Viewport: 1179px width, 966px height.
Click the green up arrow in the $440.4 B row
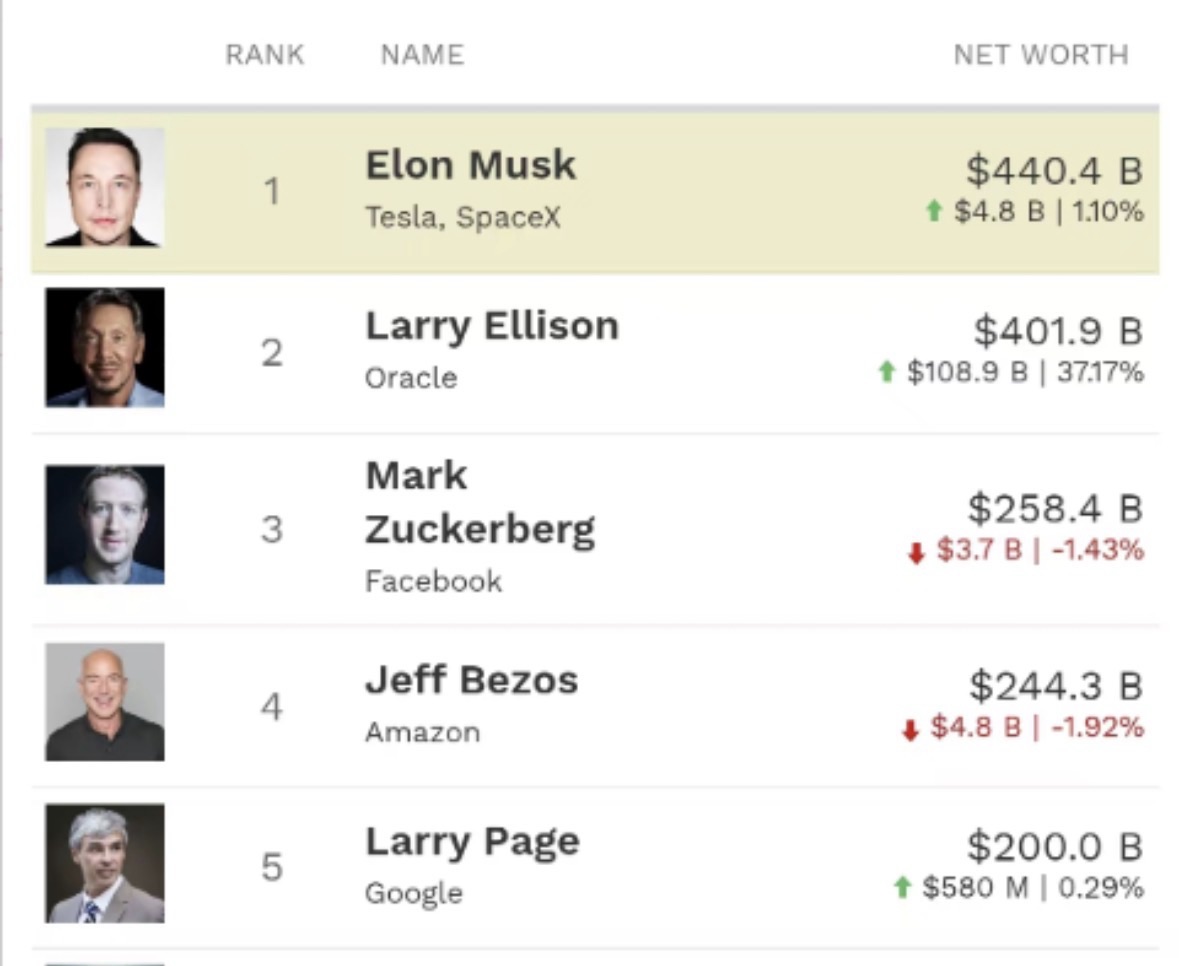click(x=934, y=211)
